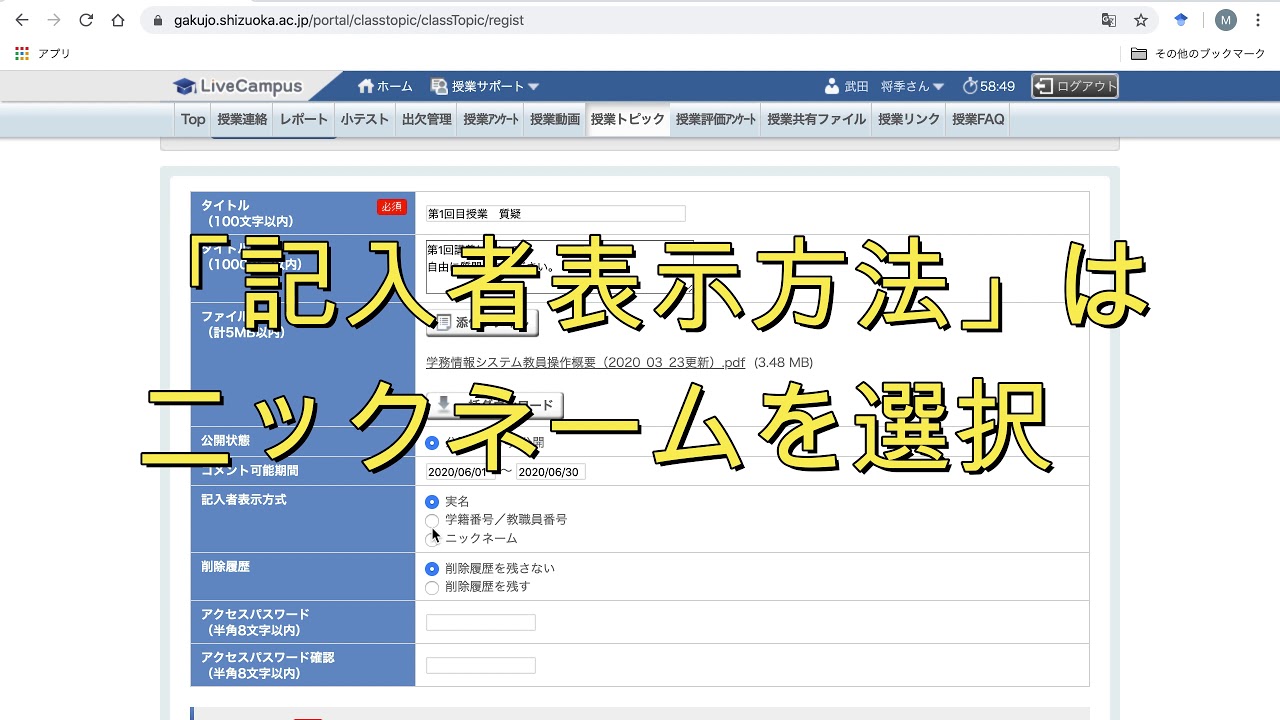Open the 授業共有ファイル tab
Screen dimensions: 1280x720
point(817,119)
